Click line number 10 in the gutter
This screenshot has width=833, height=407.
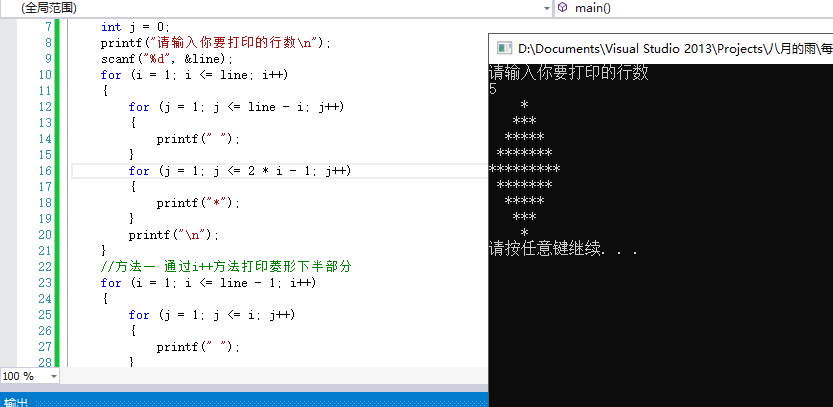tap(45, 75)
